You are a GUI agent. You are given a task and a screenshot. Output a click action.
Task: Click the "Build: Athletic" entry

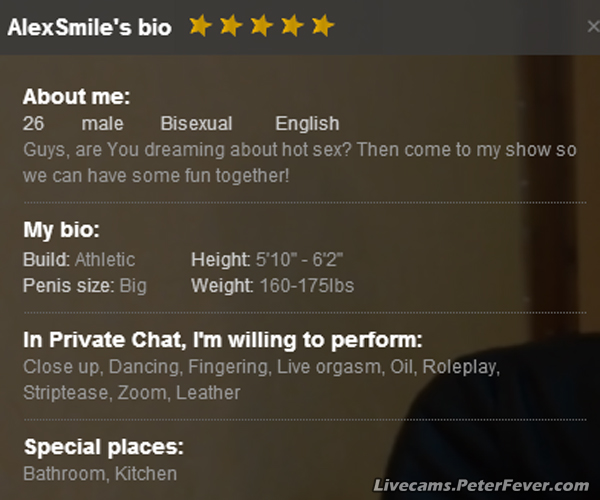pos(79,260)
